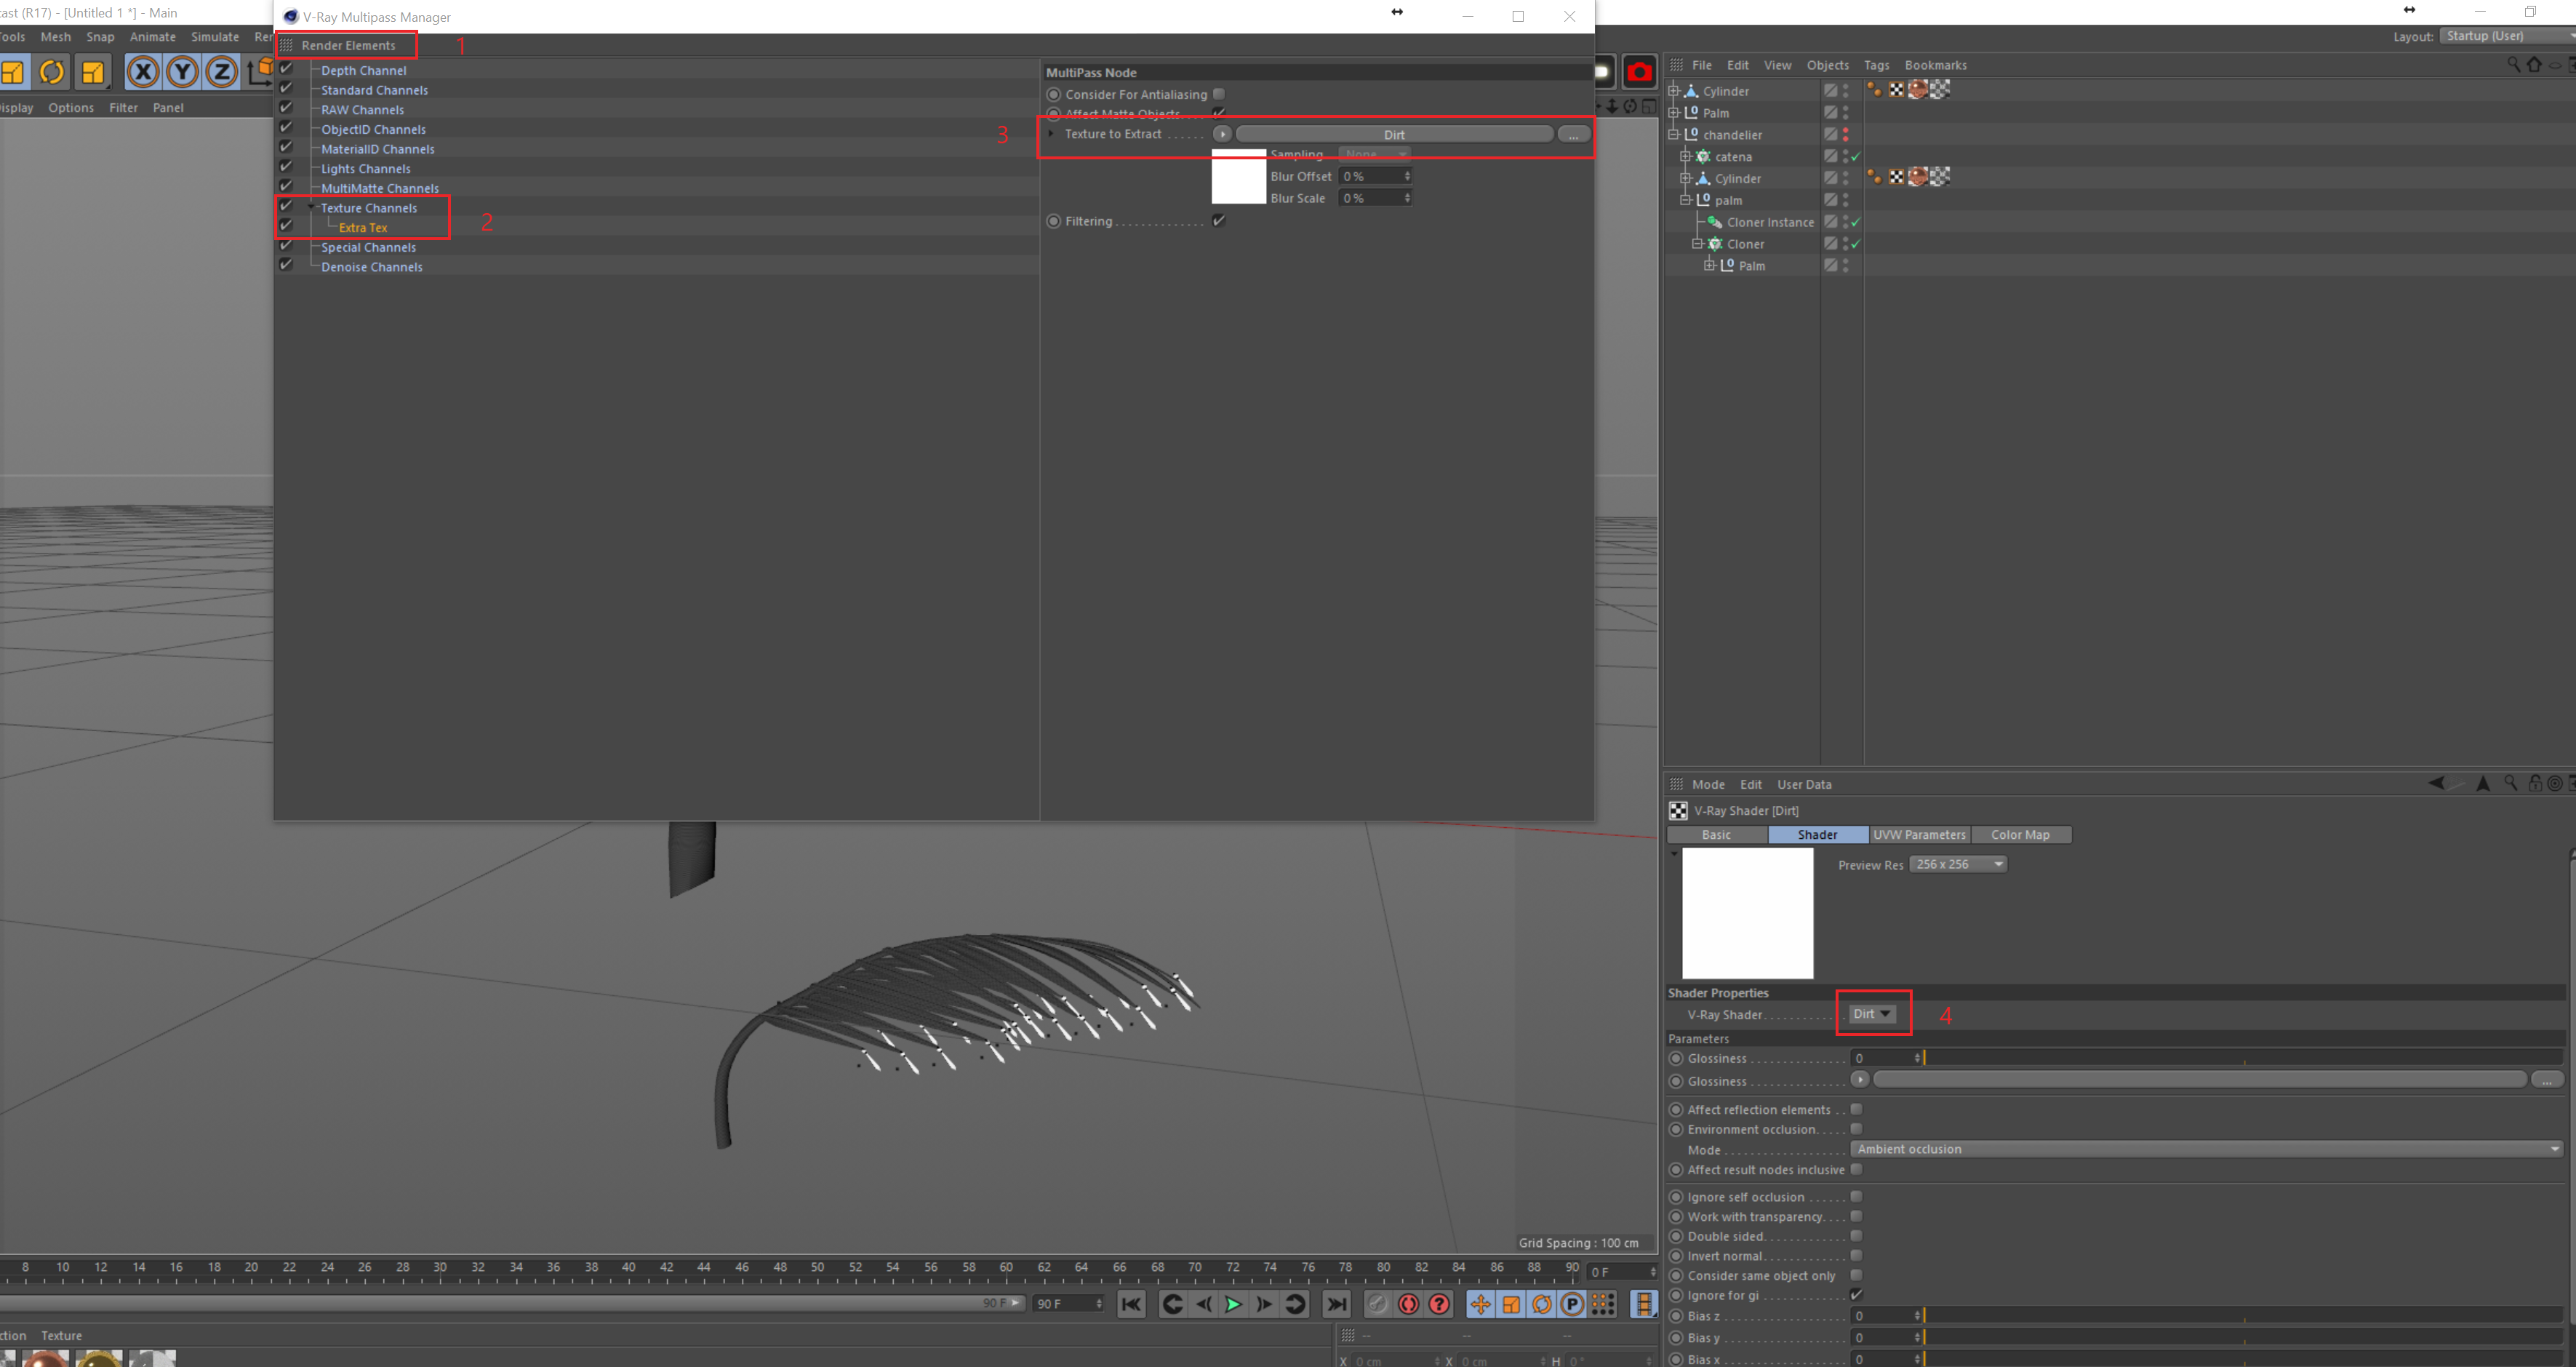Viewport: 2576px width, 1367px height.
Task: Click the red render record icon
Action: 1639,72
